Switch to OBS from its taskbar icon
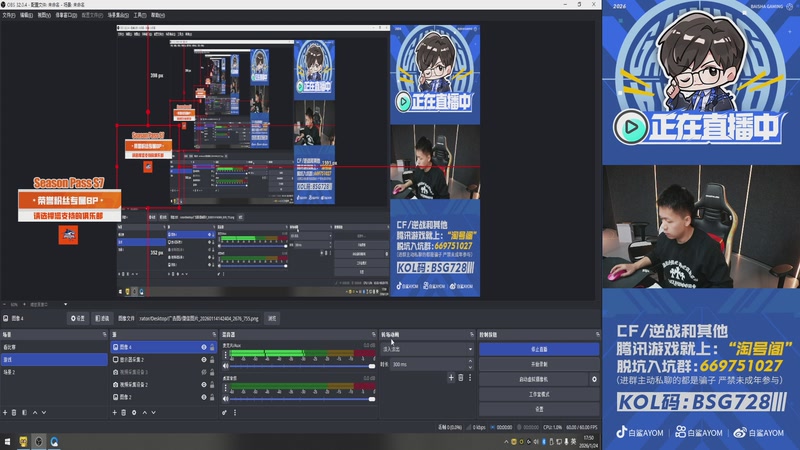The image size is (800, 450). [39, 441]
